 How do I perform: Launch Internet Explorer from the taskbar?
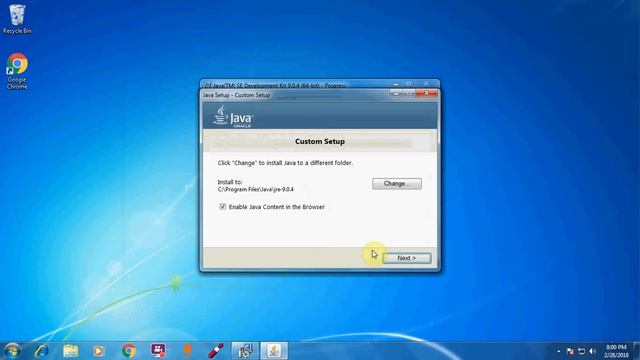(42, 351)
